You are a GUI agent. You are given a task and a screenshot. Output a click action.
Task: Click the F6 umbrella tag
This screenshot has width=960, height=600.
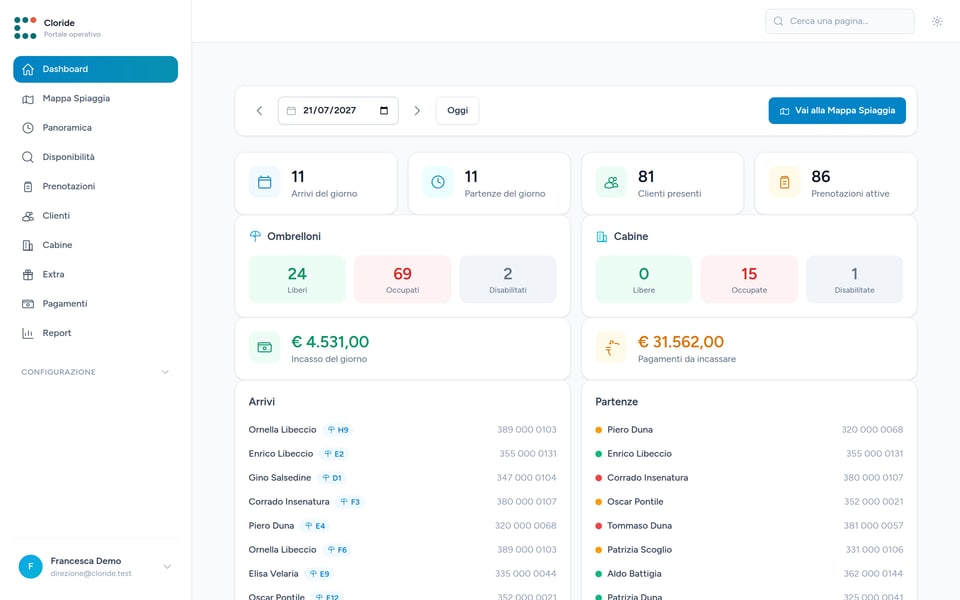(x=337, y=550)
